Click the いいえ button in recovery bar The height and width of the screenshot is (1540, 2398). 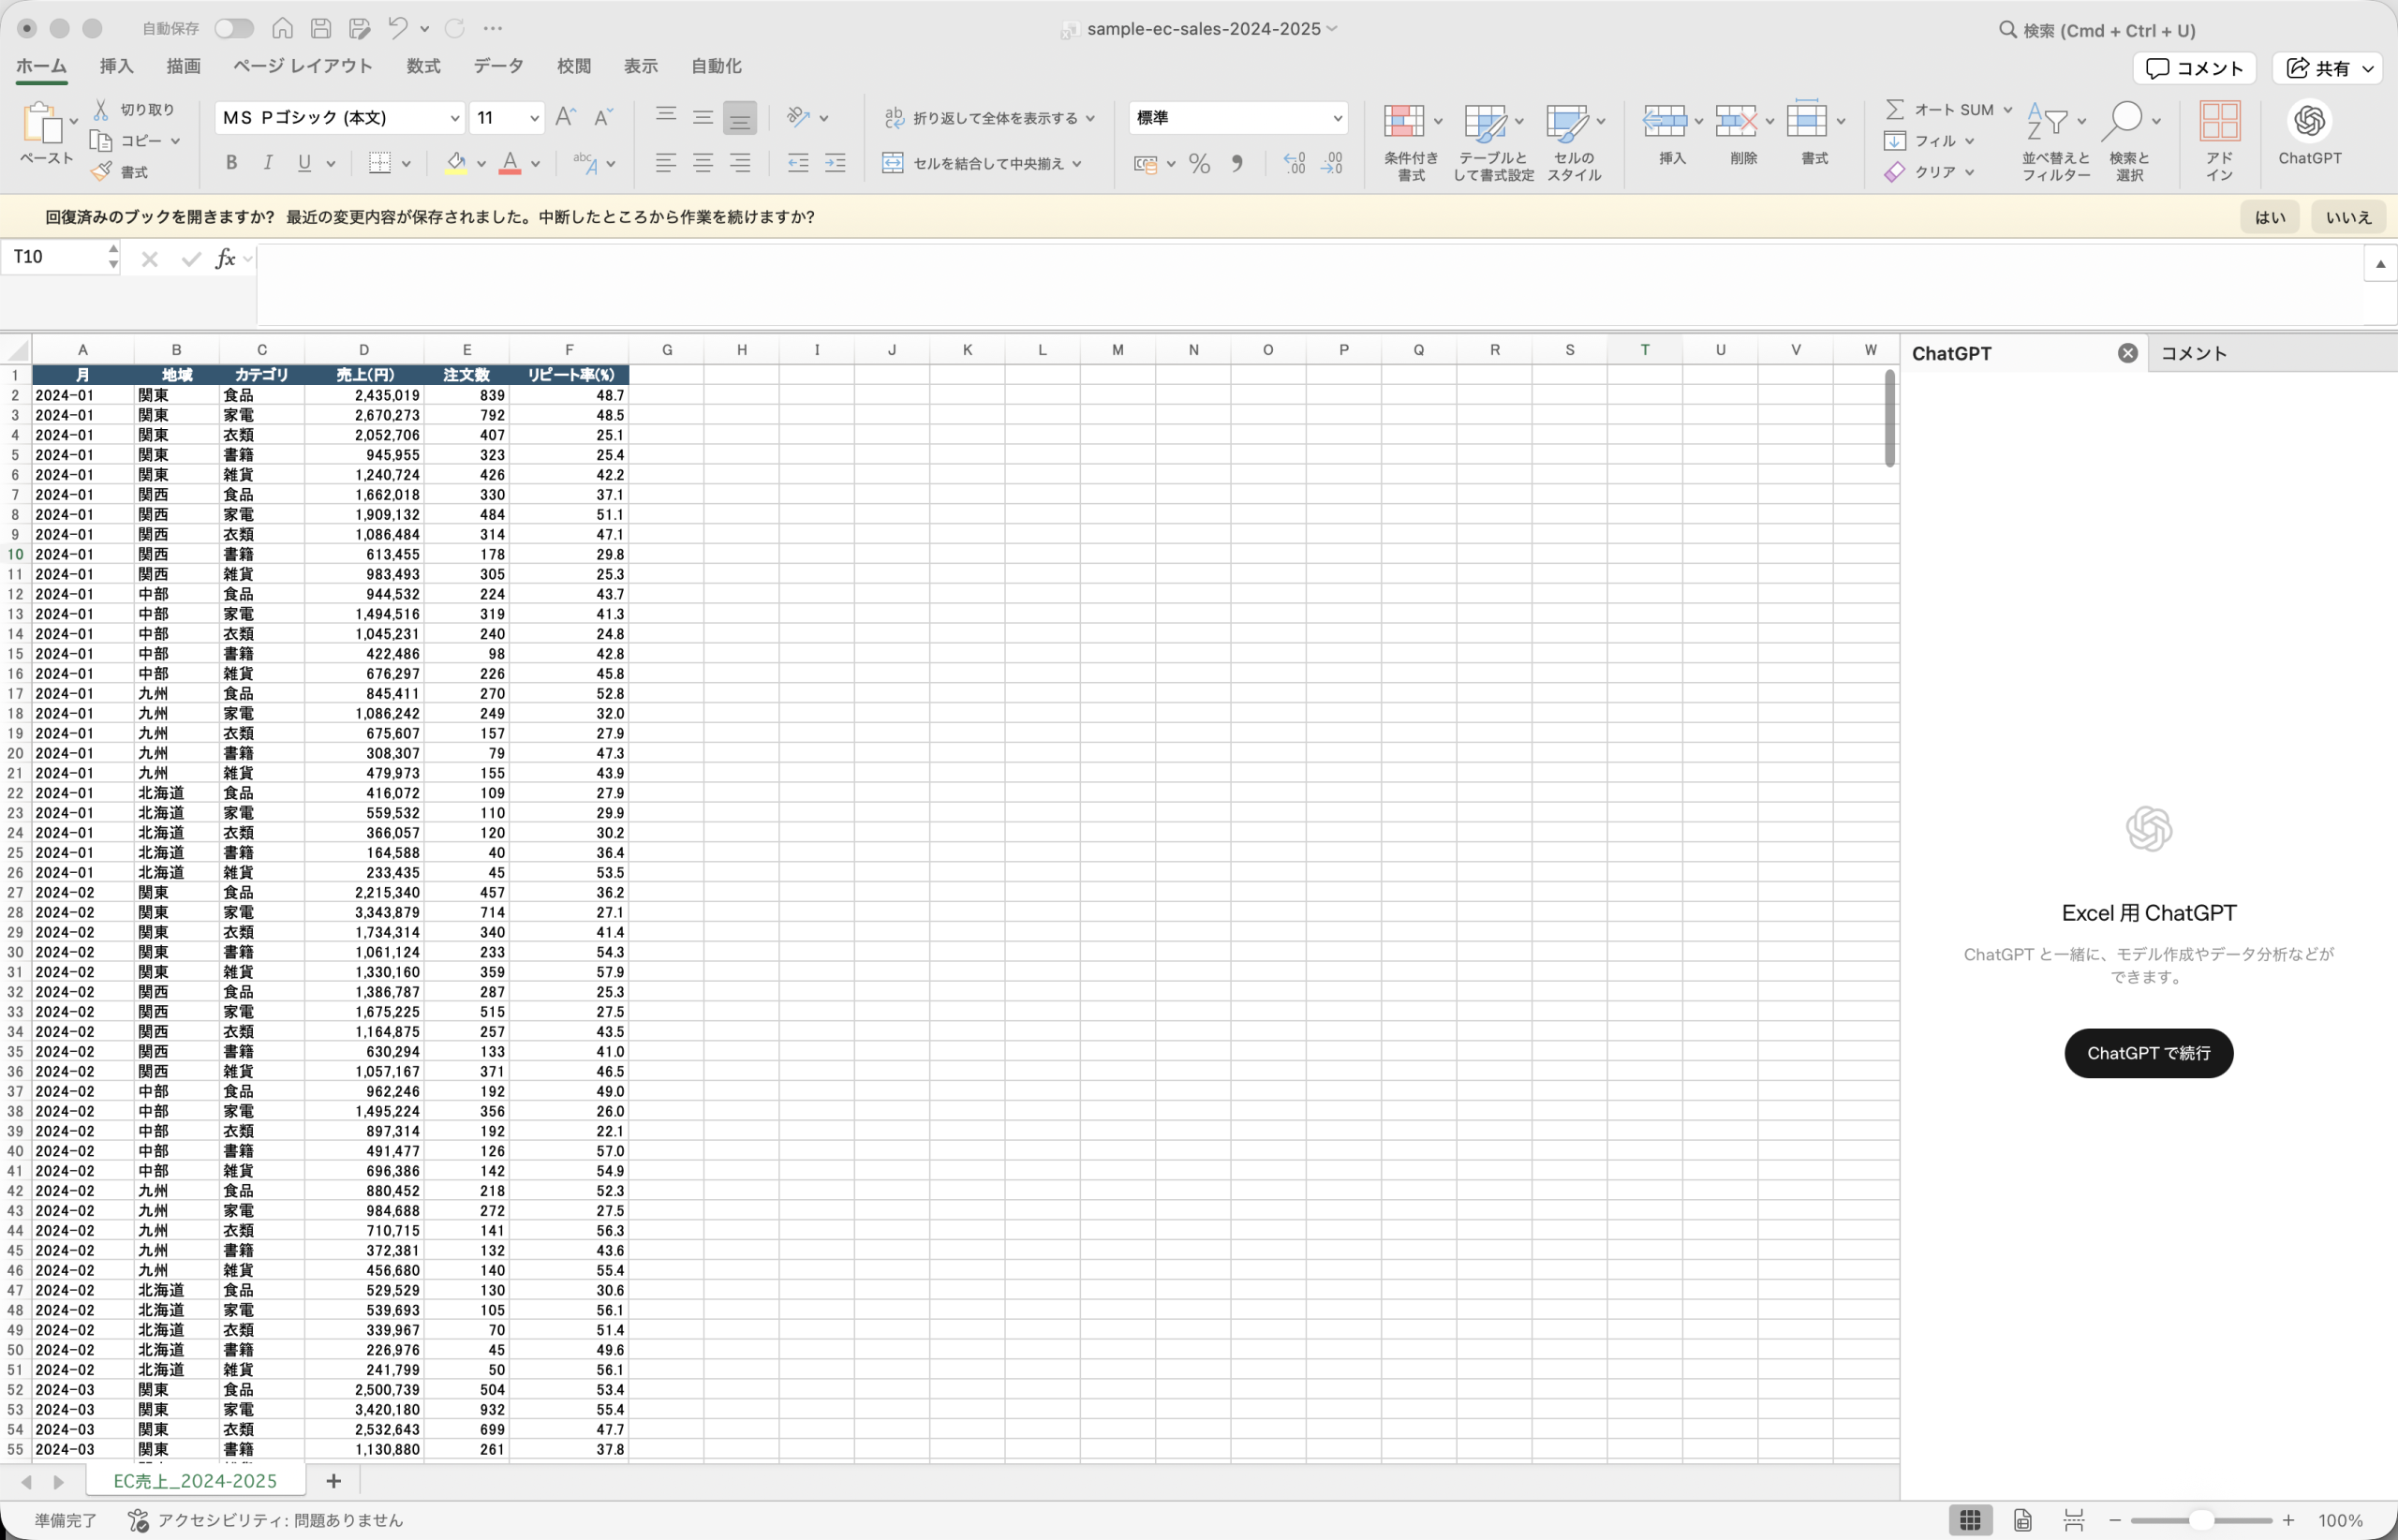pos(2348,217)
